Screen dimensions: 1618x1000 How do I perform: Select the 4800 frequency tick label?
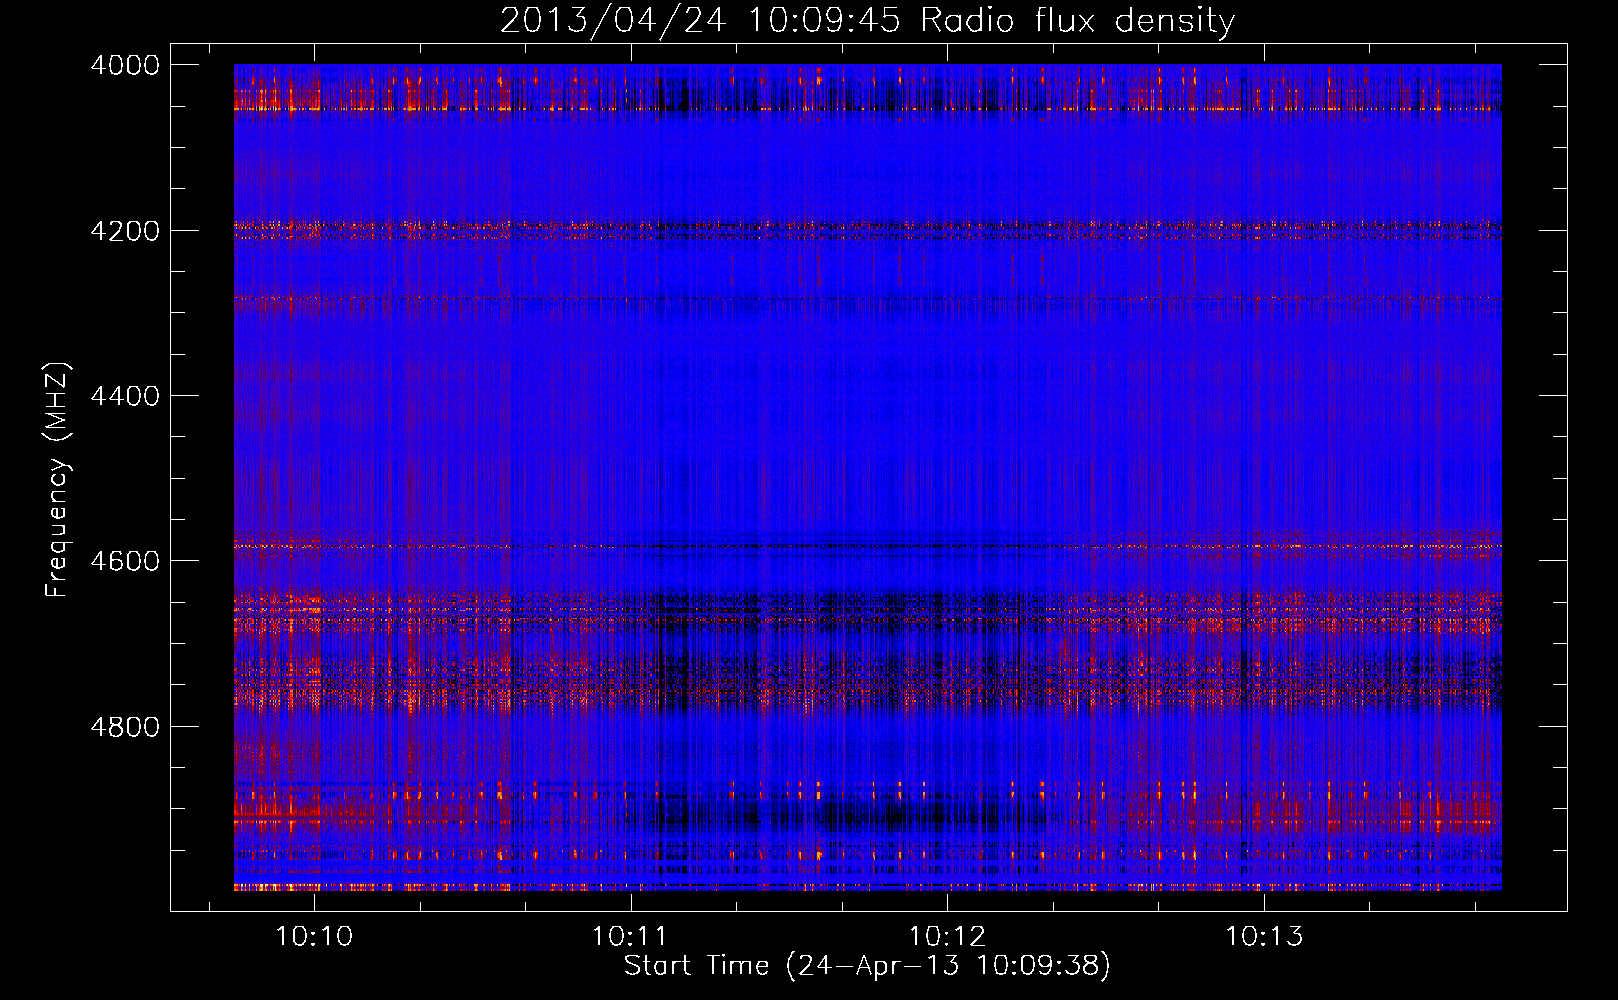tap(125, 727)
